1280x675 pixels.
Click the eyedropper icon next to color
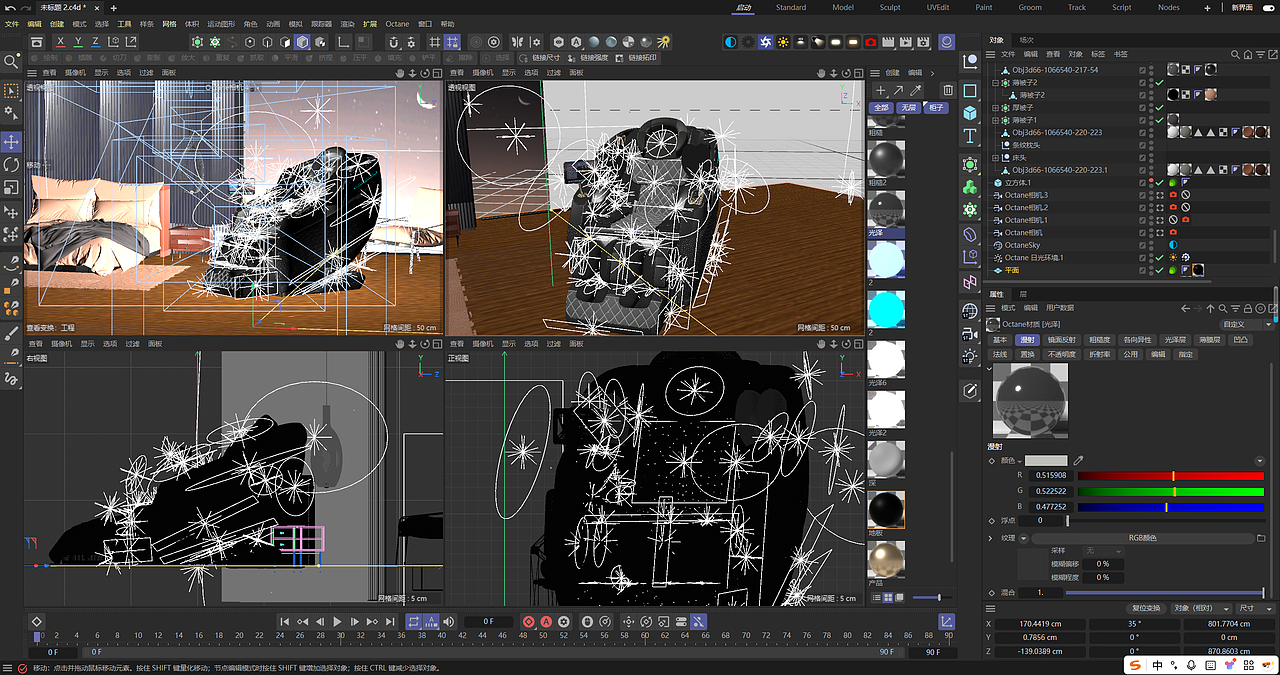pyautogui.click(x=1079, y=461)
